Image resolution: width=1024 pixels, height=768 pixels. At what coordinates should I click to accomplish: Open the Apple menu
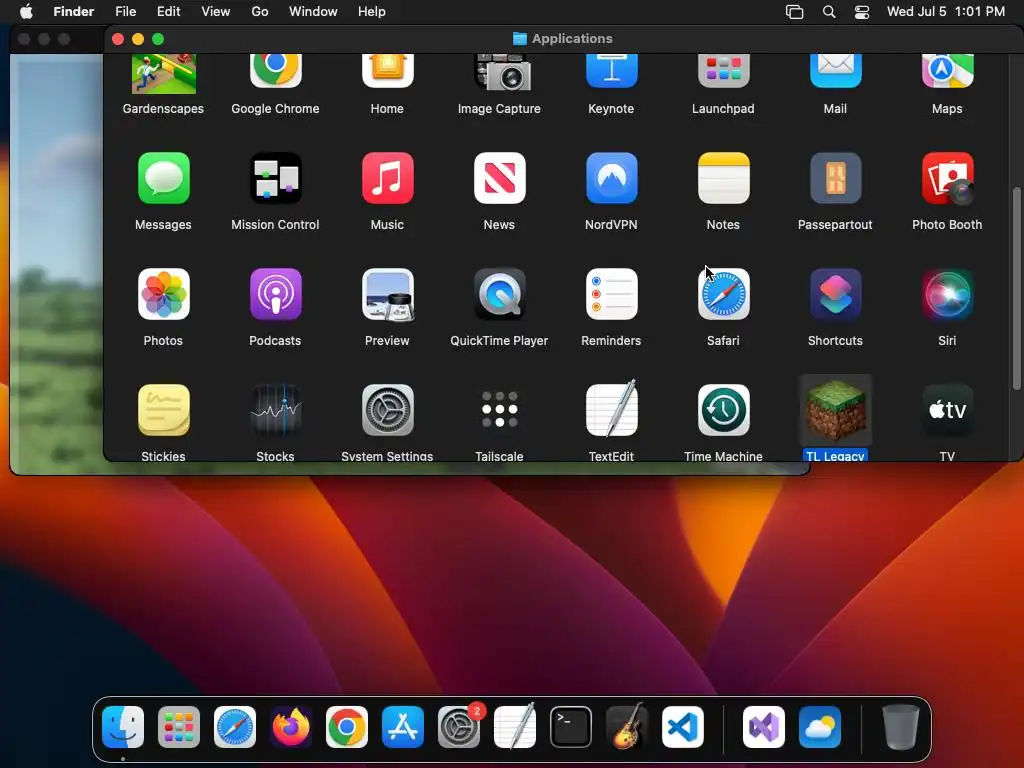[x=26, y=12]
